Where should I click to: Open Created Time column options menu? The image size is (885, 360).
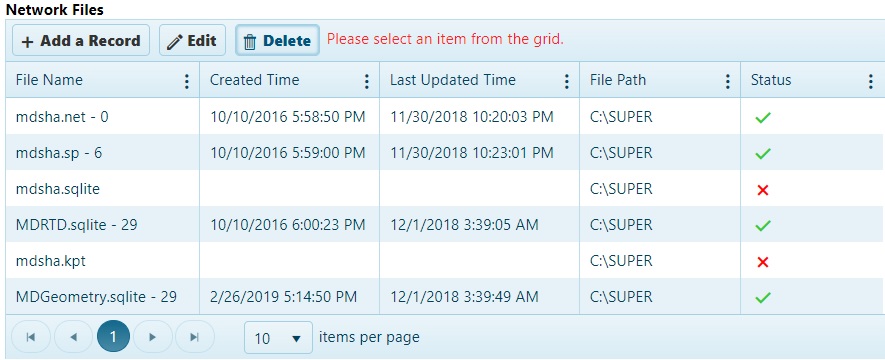tap(367, 81)
